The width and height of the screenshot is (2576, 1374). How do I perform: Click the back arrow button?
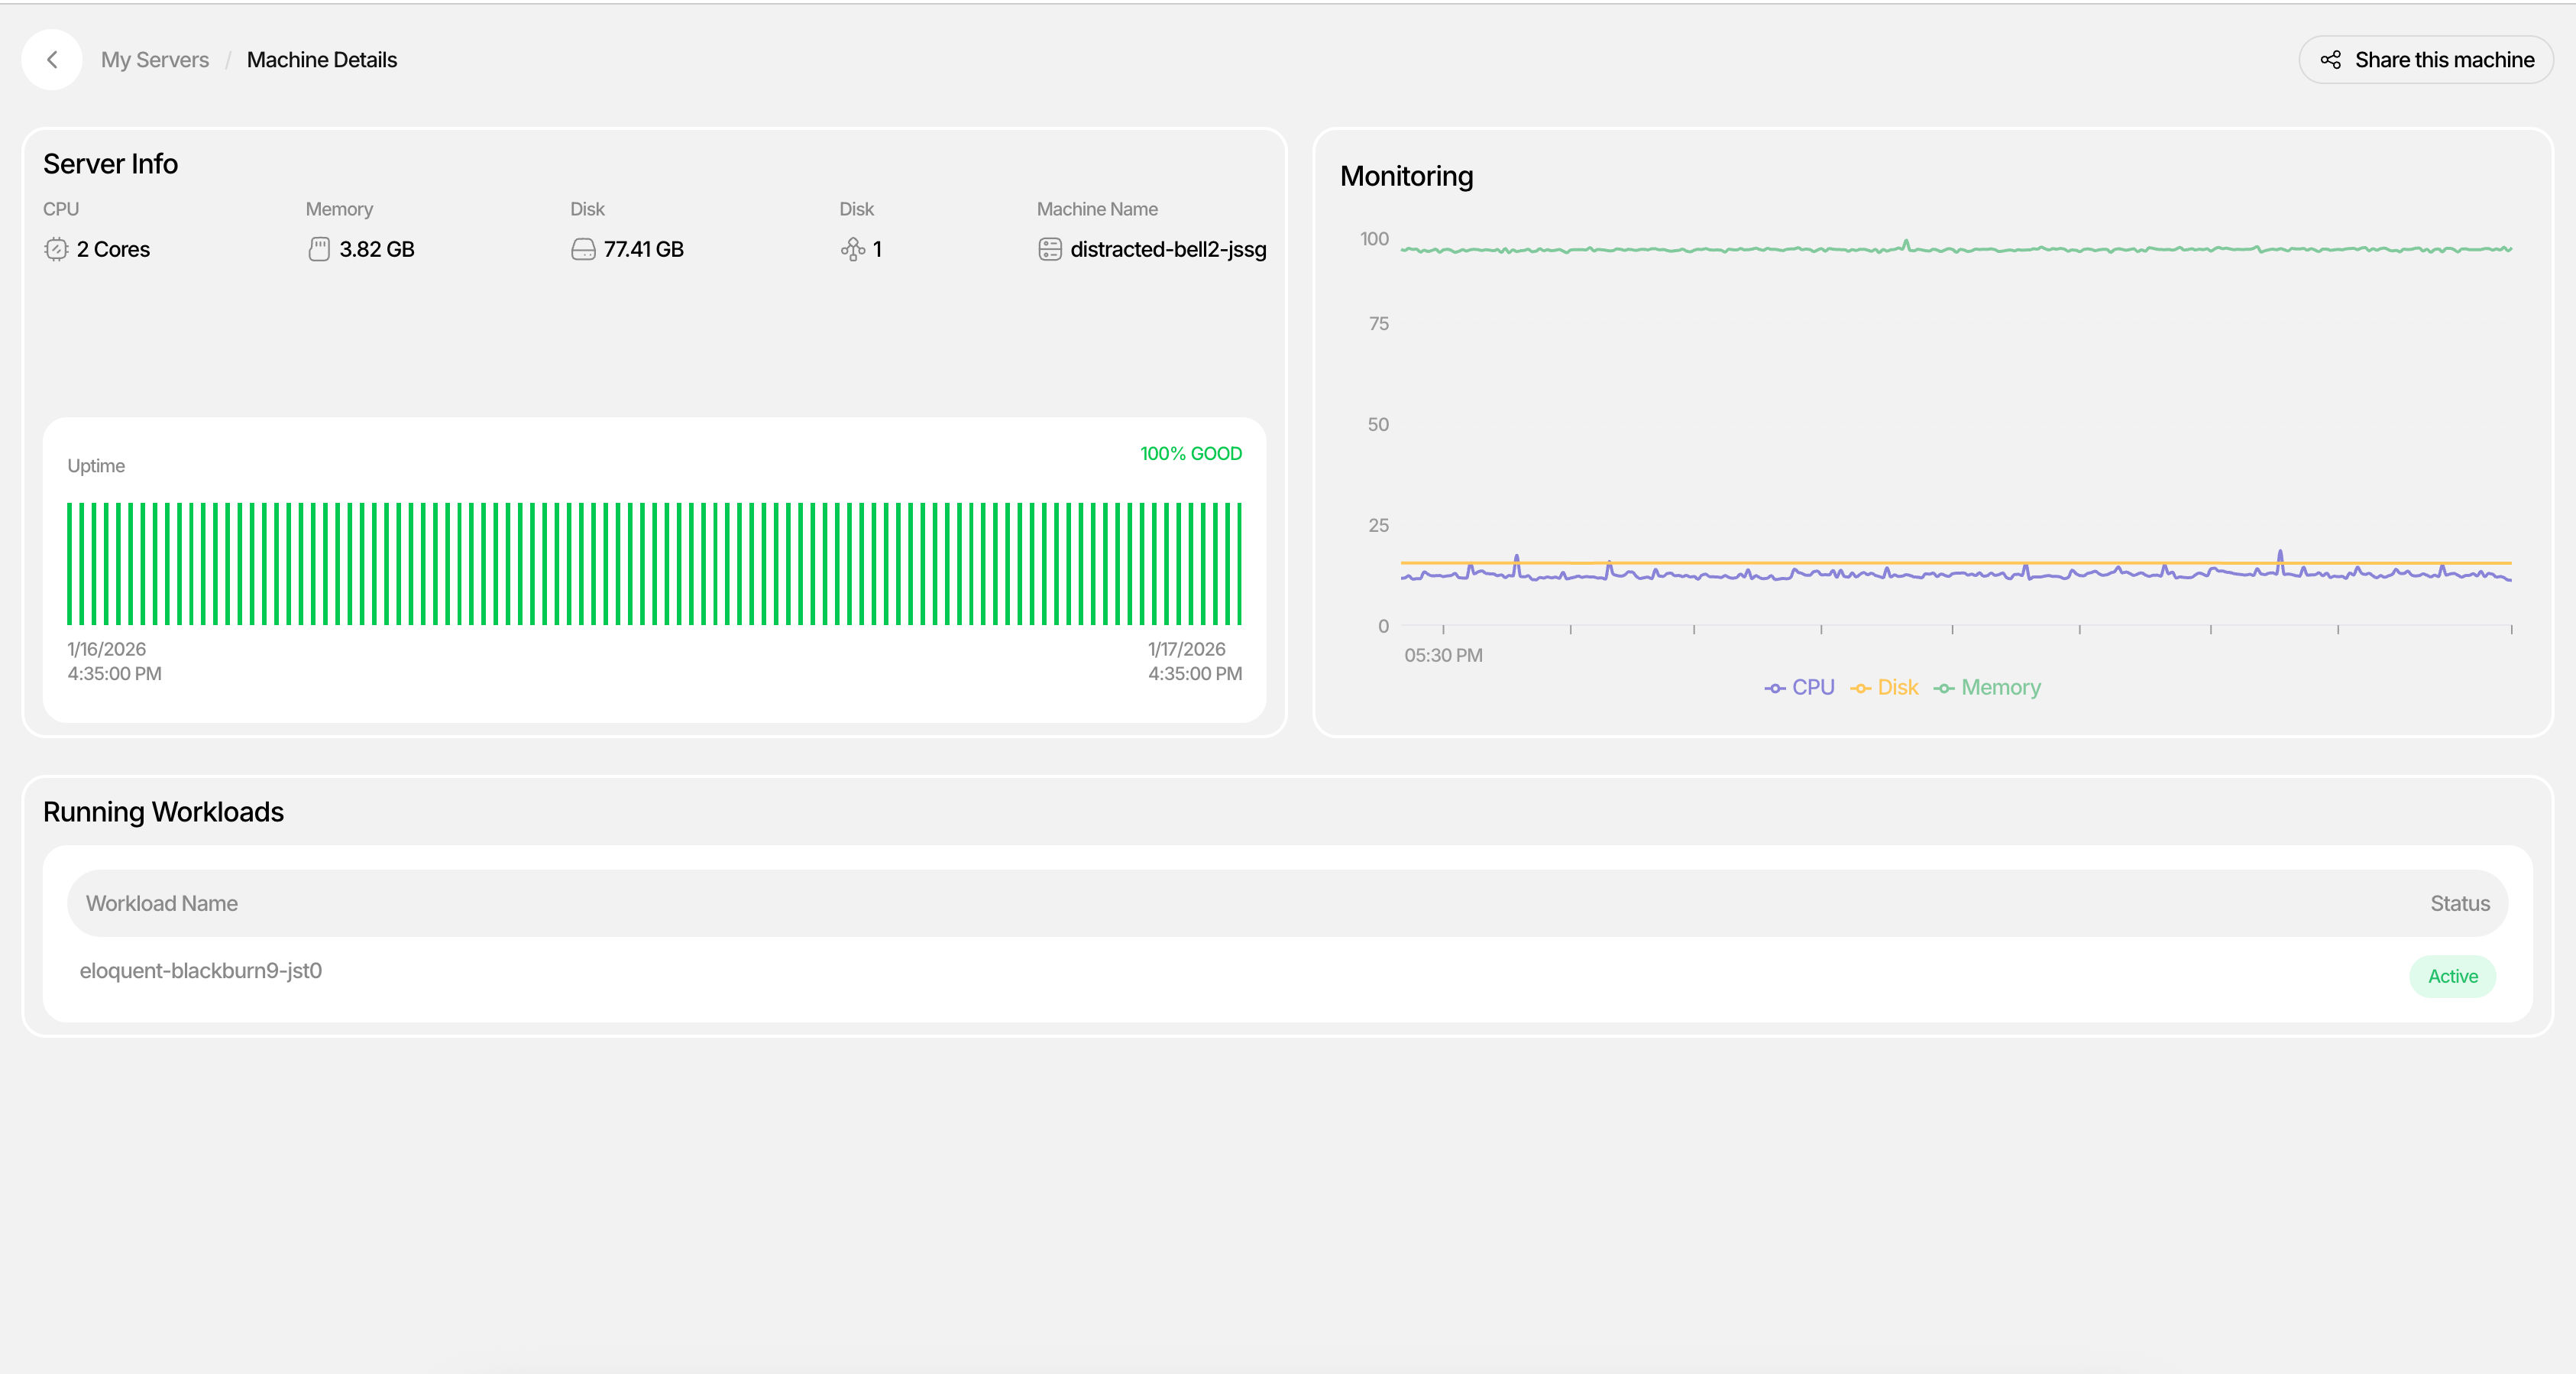(x=52, y=60)
